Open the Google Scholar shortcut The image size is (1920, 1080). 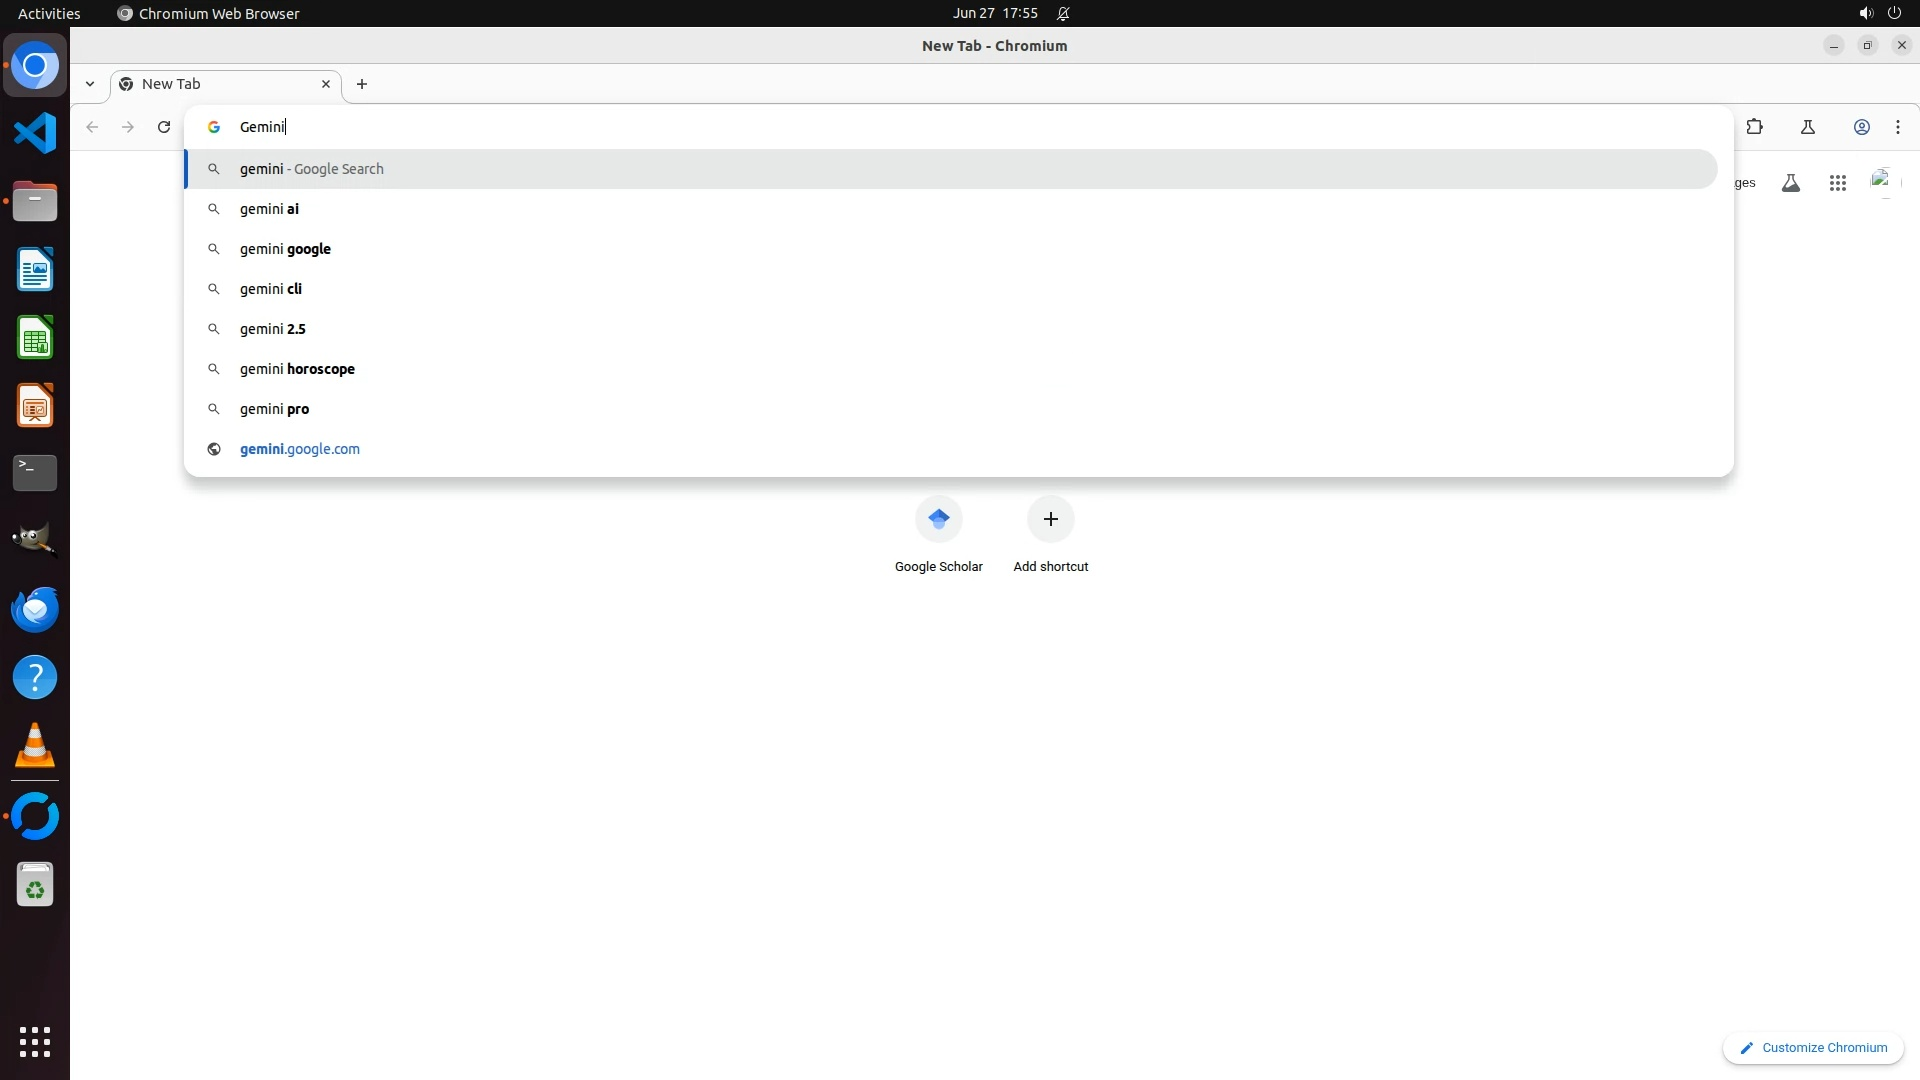[938, 535]
